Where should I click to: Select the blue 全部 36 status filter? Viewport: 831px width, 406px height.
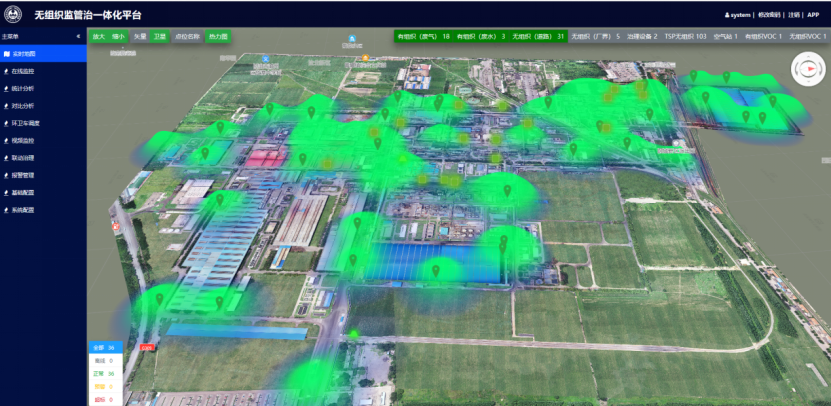[103, 348]
